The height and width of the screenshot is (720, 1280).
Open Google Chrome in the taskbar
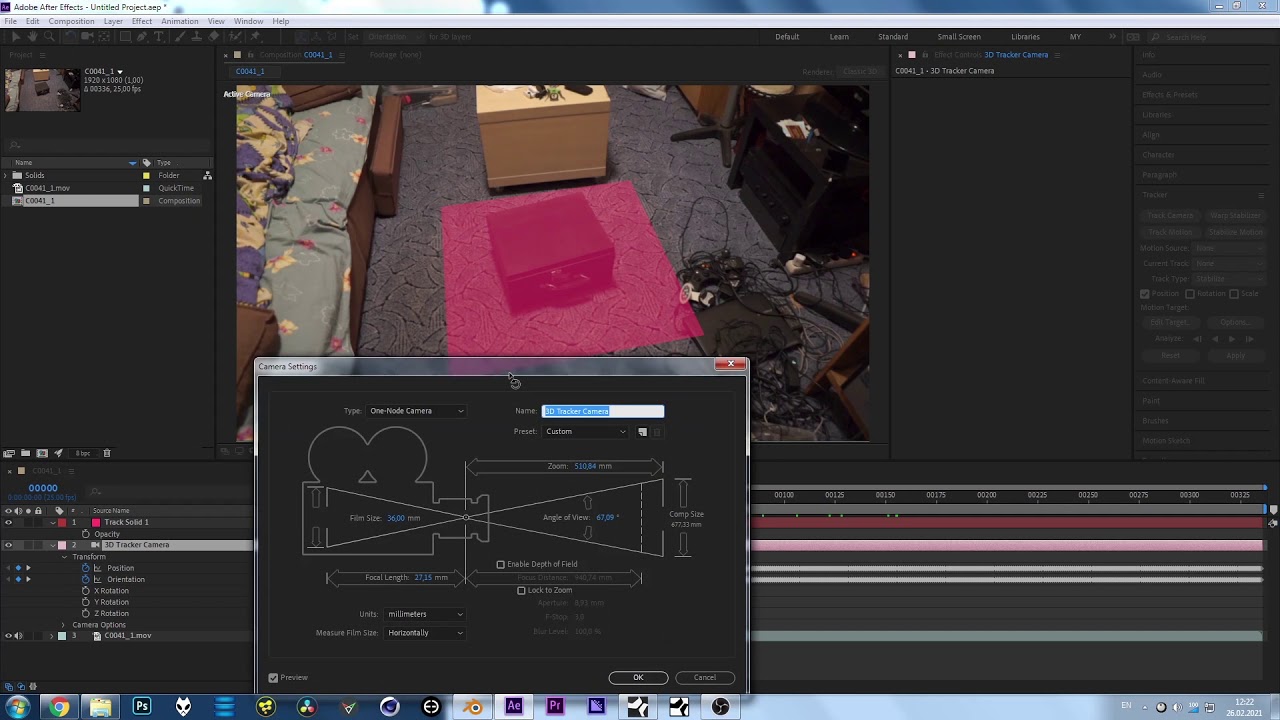(60, 707)
